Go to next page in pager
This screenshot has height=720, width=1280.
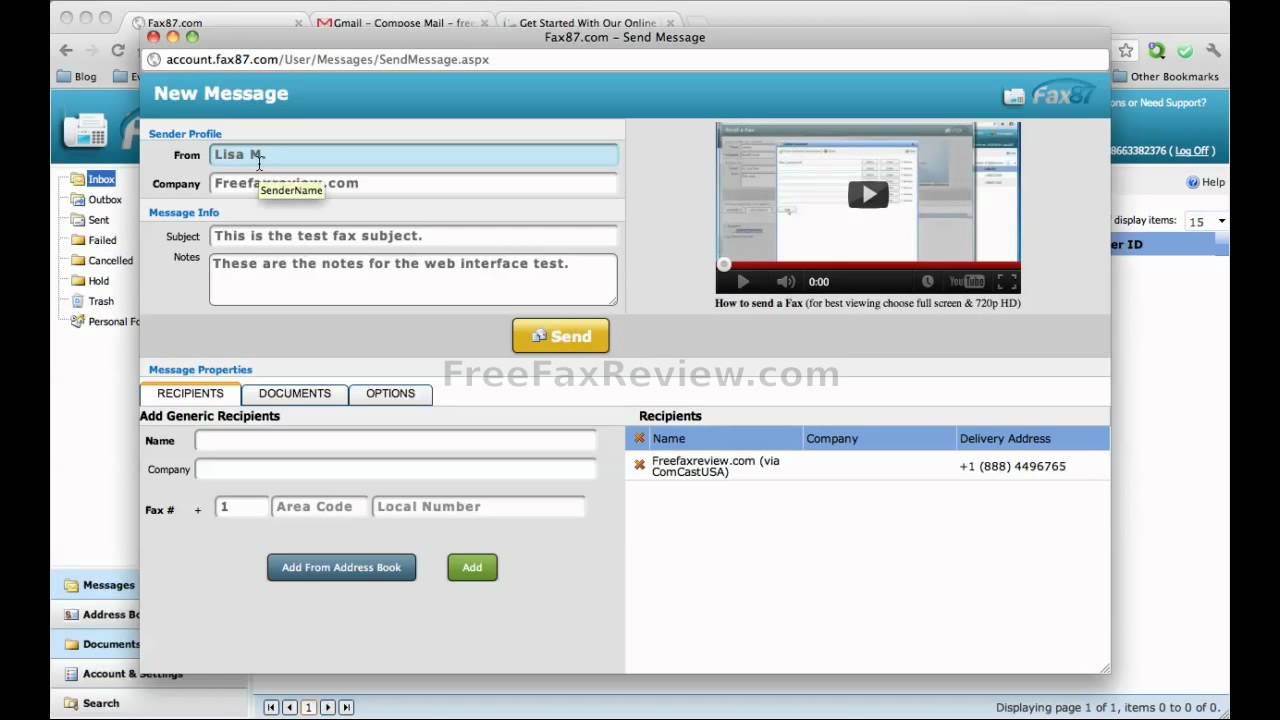(x=327, y=707)
